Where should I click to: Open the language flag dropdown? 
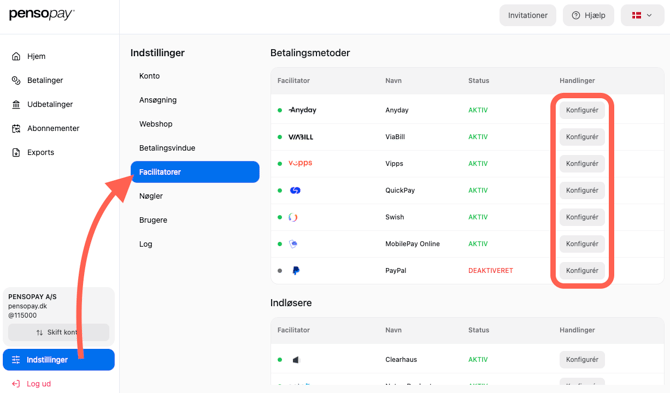[x=642, y=15]
